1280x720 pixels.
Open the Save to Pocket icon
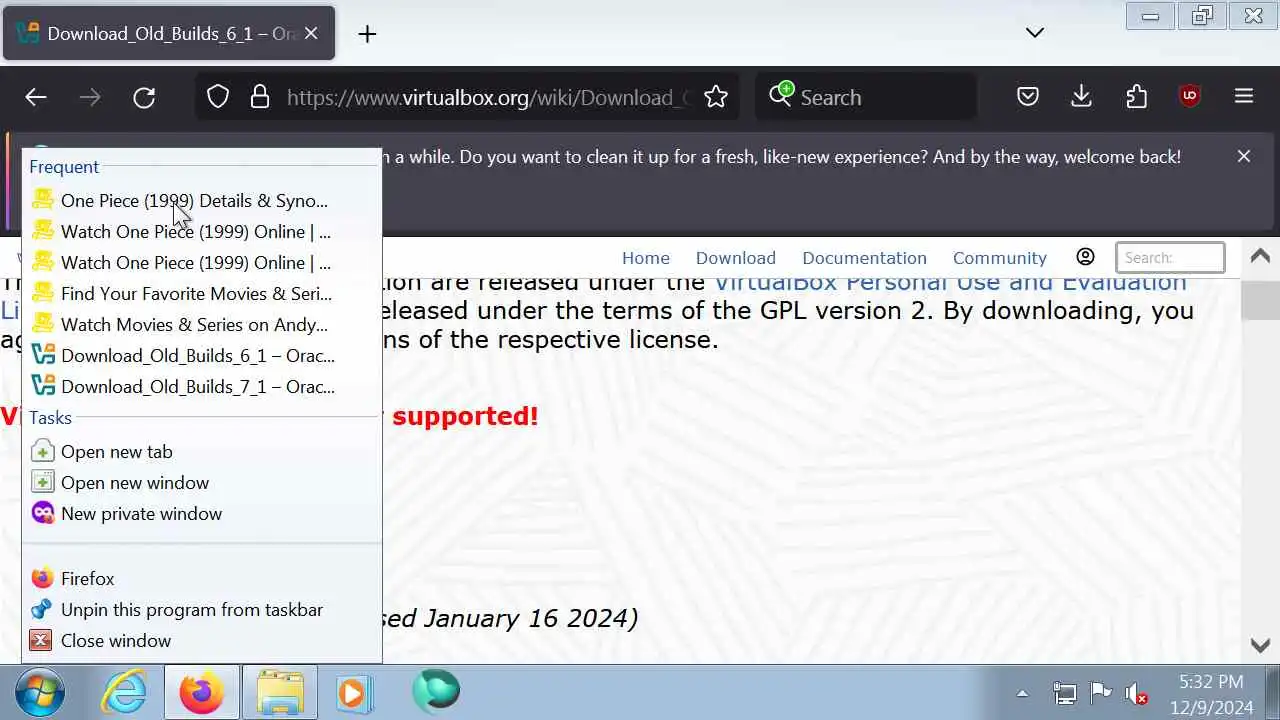tap(1028, 97)
